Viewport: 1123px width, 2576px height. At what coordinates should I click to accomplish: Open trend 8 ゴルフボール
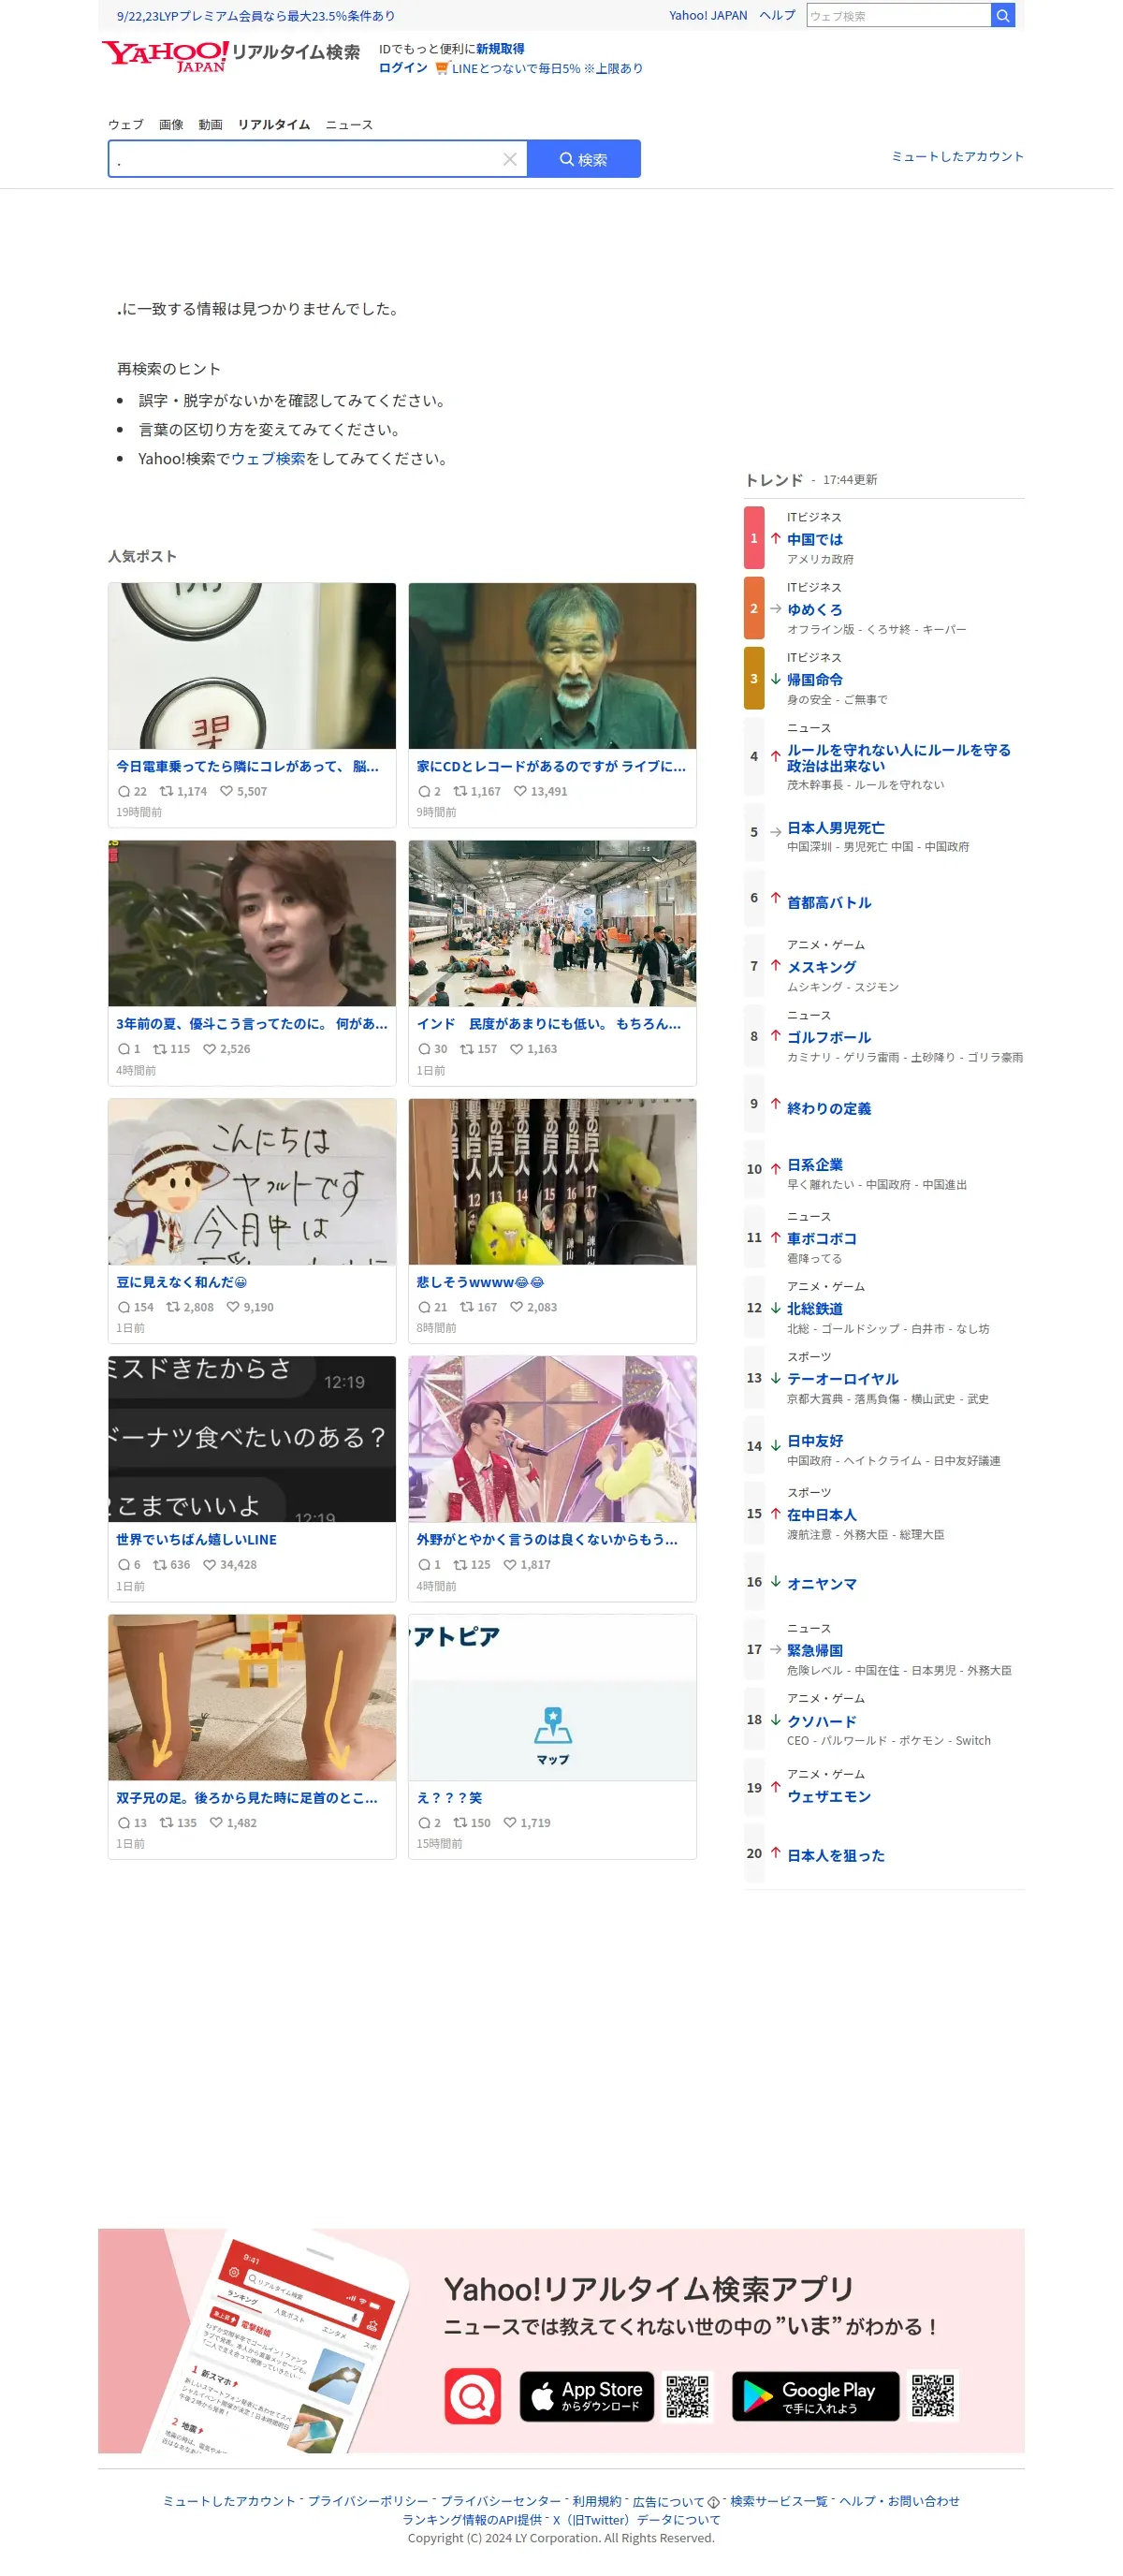[x=828, y=1037]
